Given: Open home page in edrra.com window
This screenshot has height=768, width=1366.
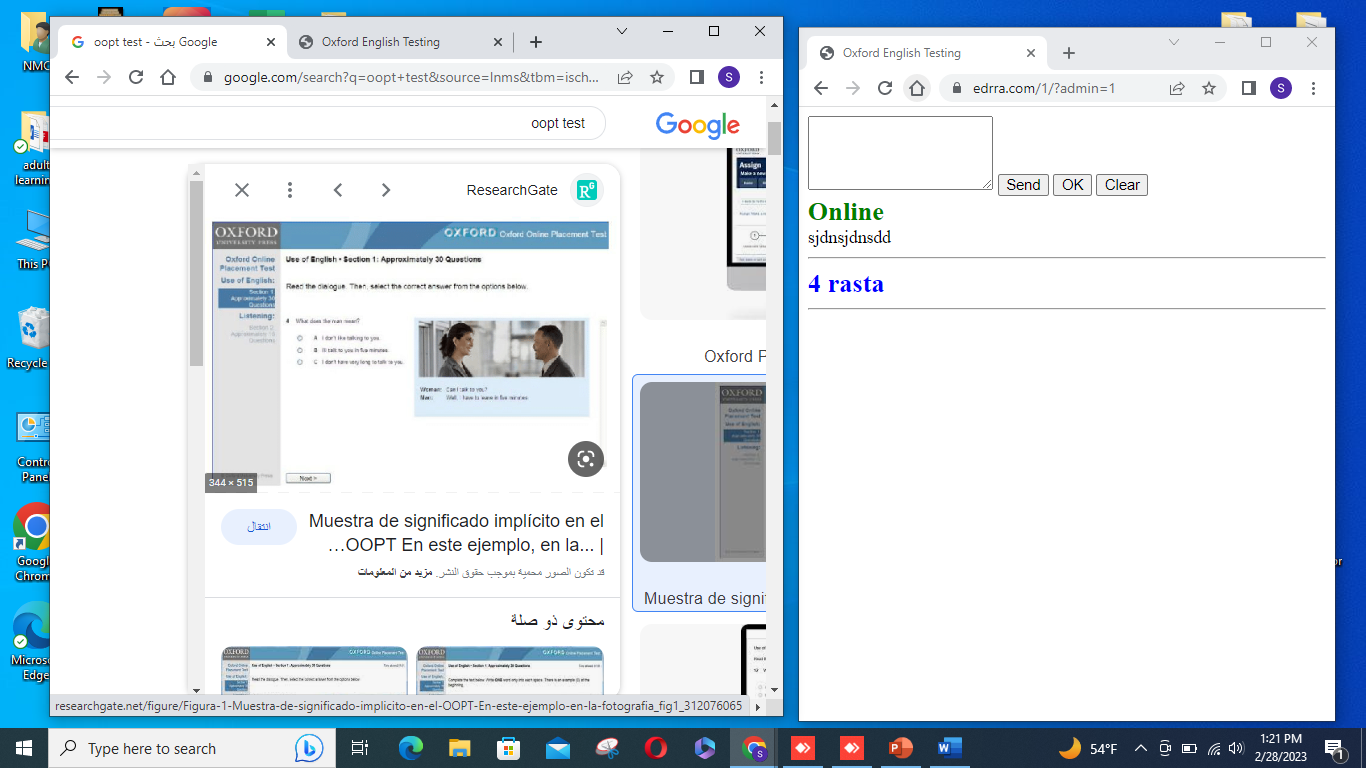Looking at the screenshot, I should coord(916,88).
